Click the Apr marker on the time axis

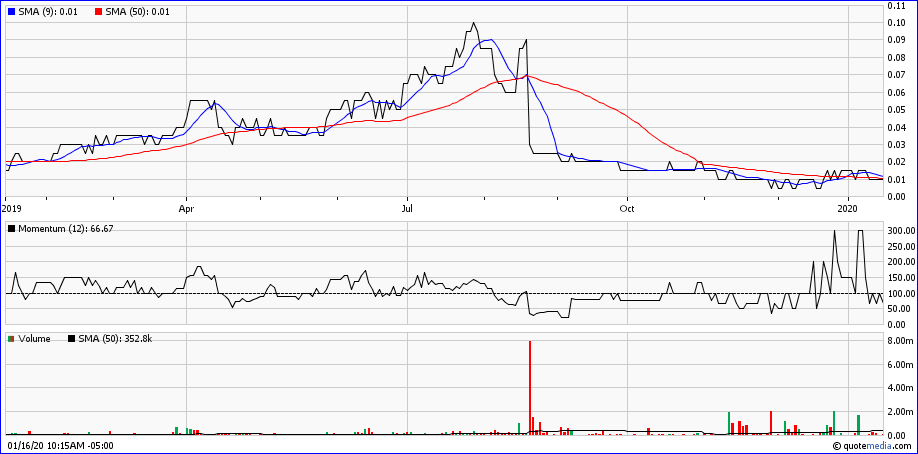click(186, 209)
